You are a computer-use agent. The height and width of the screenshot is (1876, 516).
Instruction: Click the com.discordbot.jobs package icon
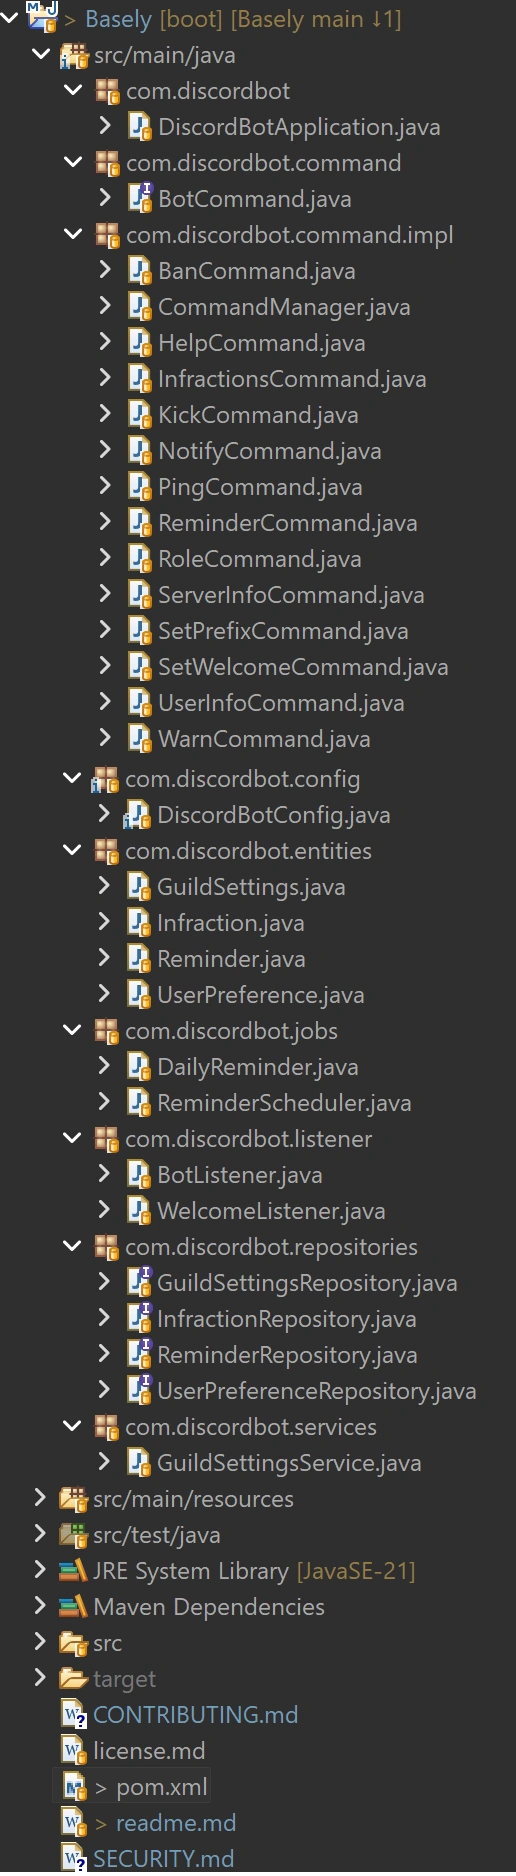[106, 1031]
